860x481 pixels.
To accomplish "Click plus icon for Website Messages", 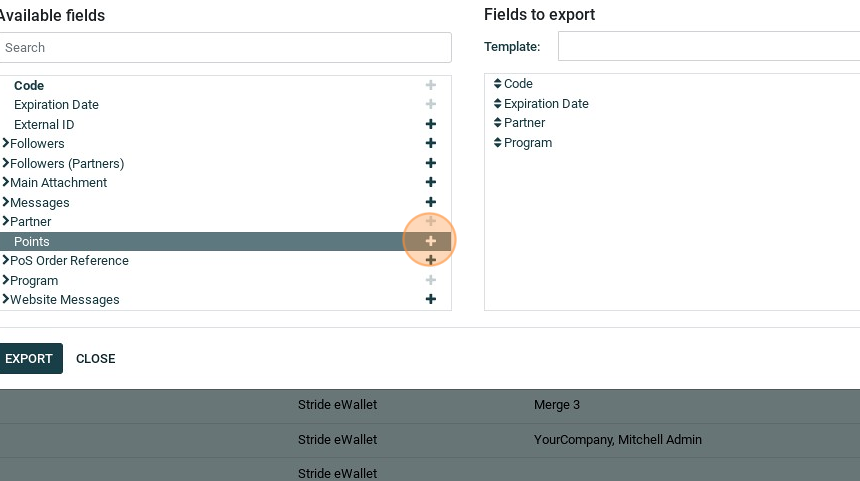I will [431, 299].
